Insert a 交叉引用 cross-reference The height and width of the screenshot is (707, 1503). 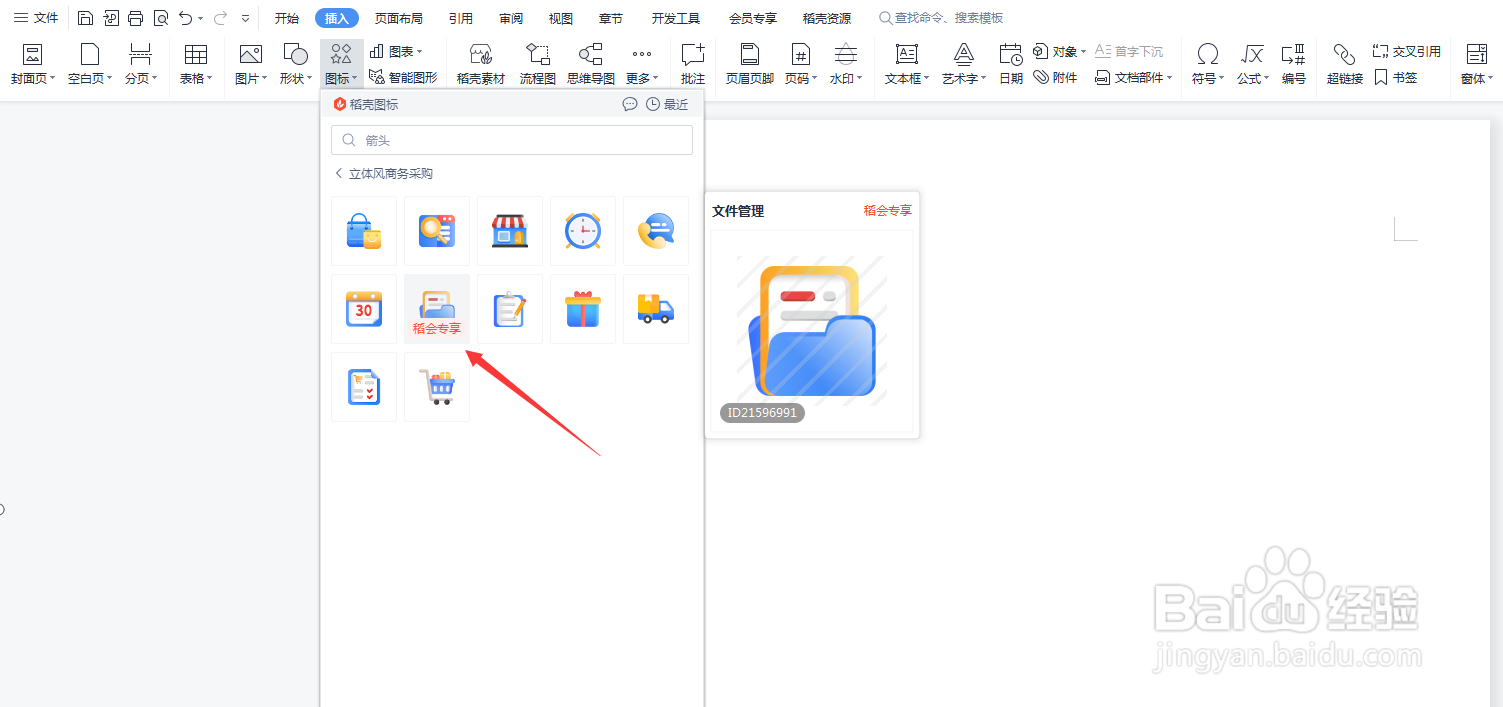click(1407, 53)
